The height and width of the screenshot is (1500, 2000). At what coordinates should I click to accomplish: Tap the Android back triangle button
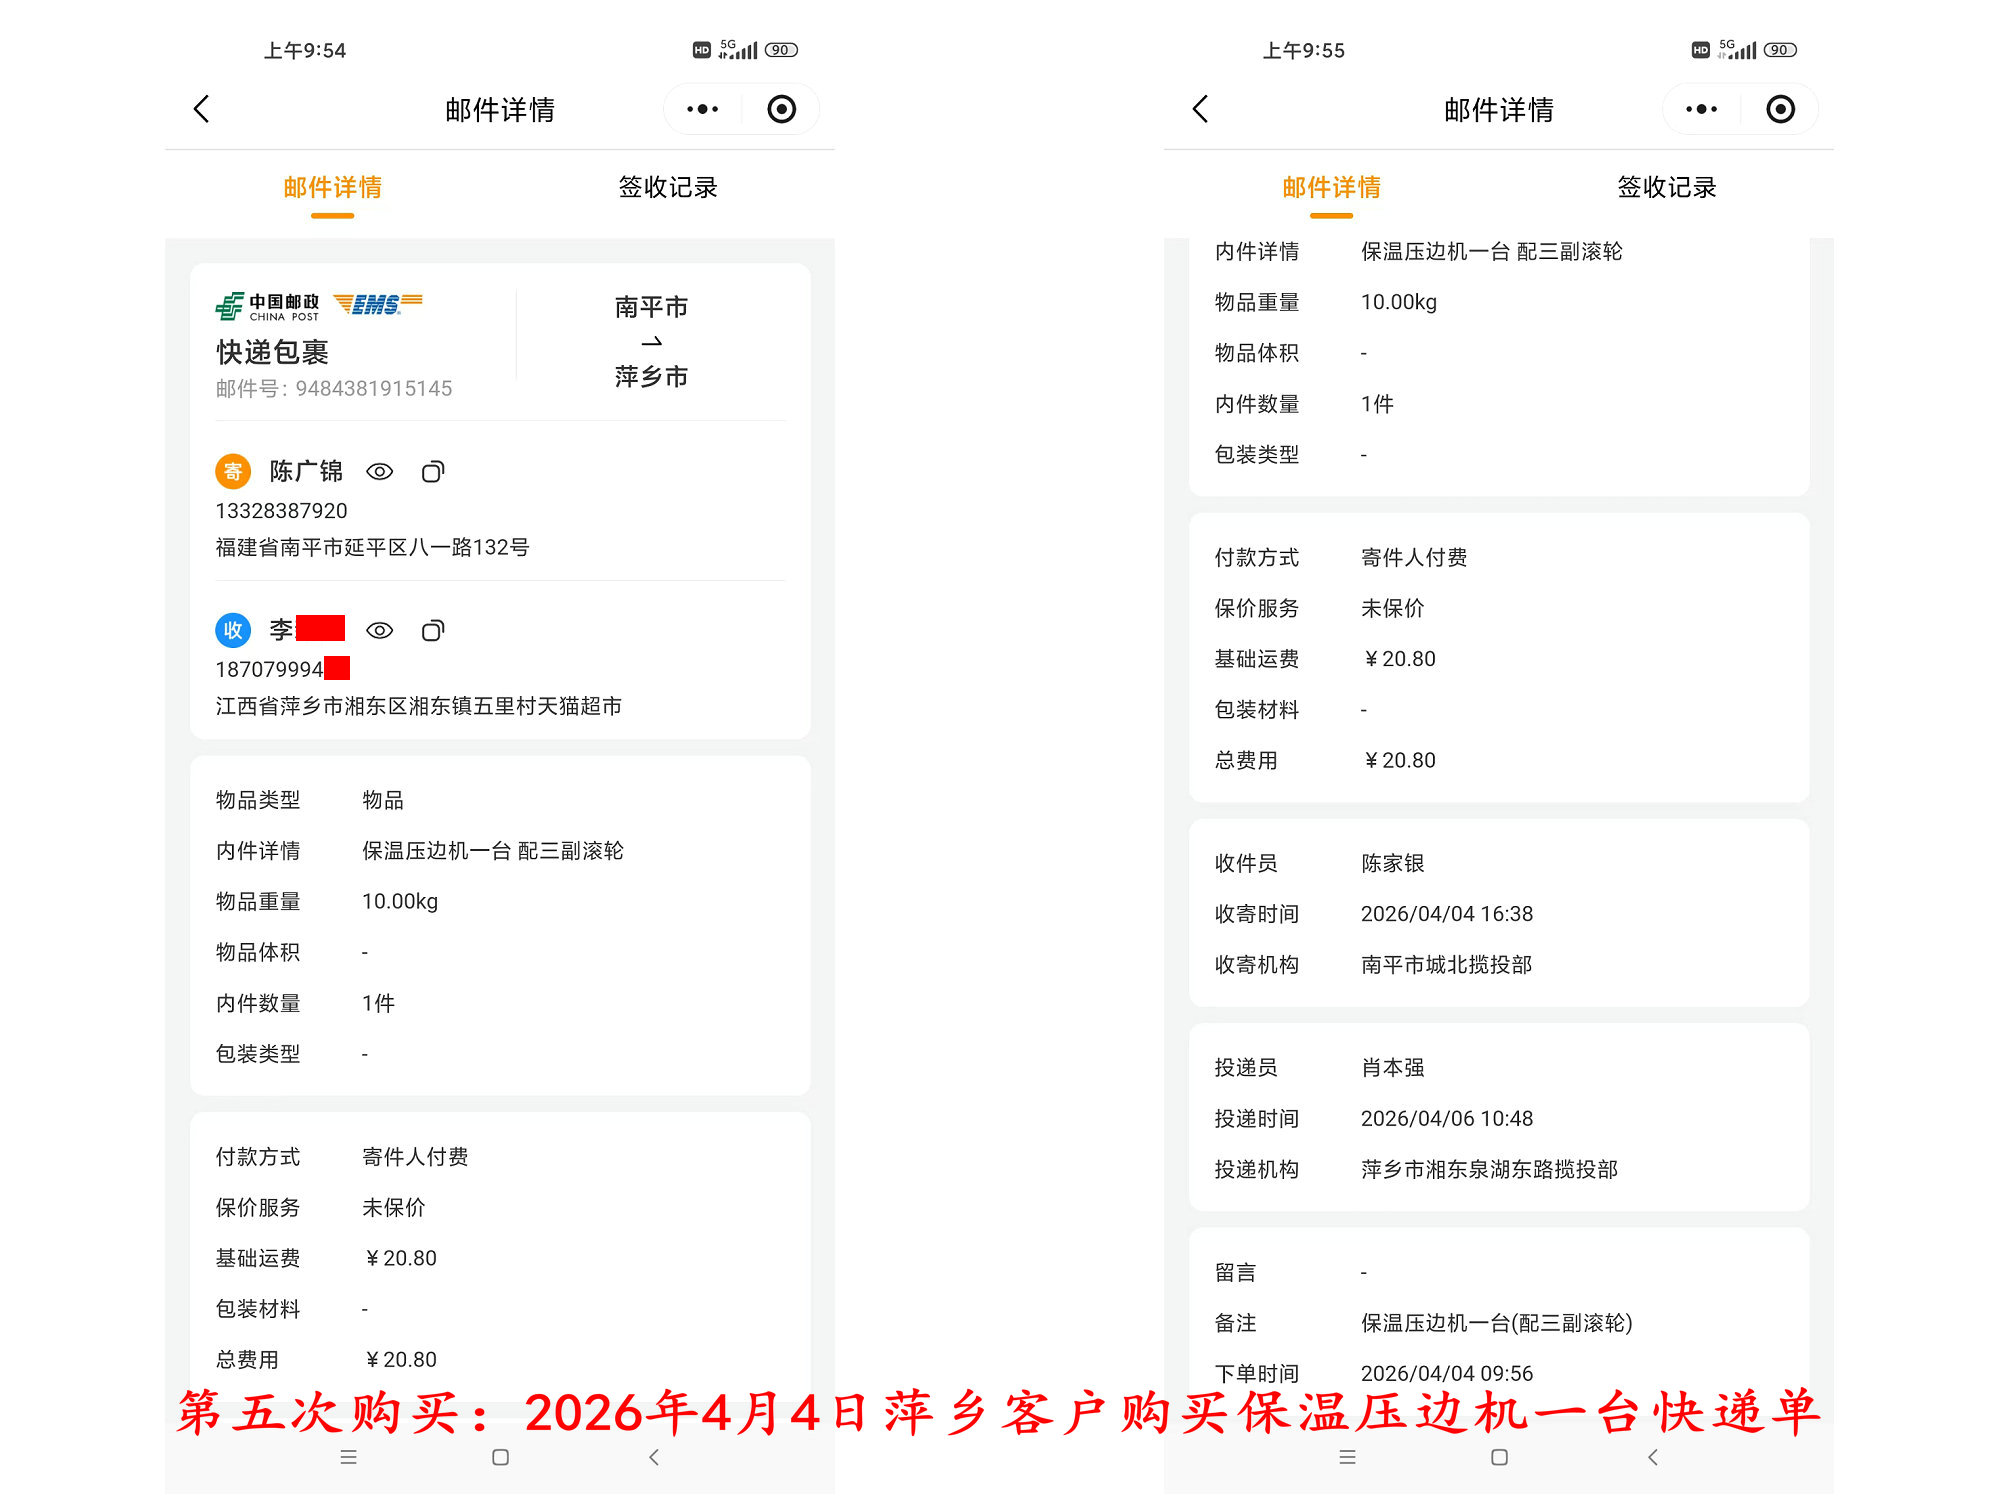pyautogui.click(x=654, y=1458)
